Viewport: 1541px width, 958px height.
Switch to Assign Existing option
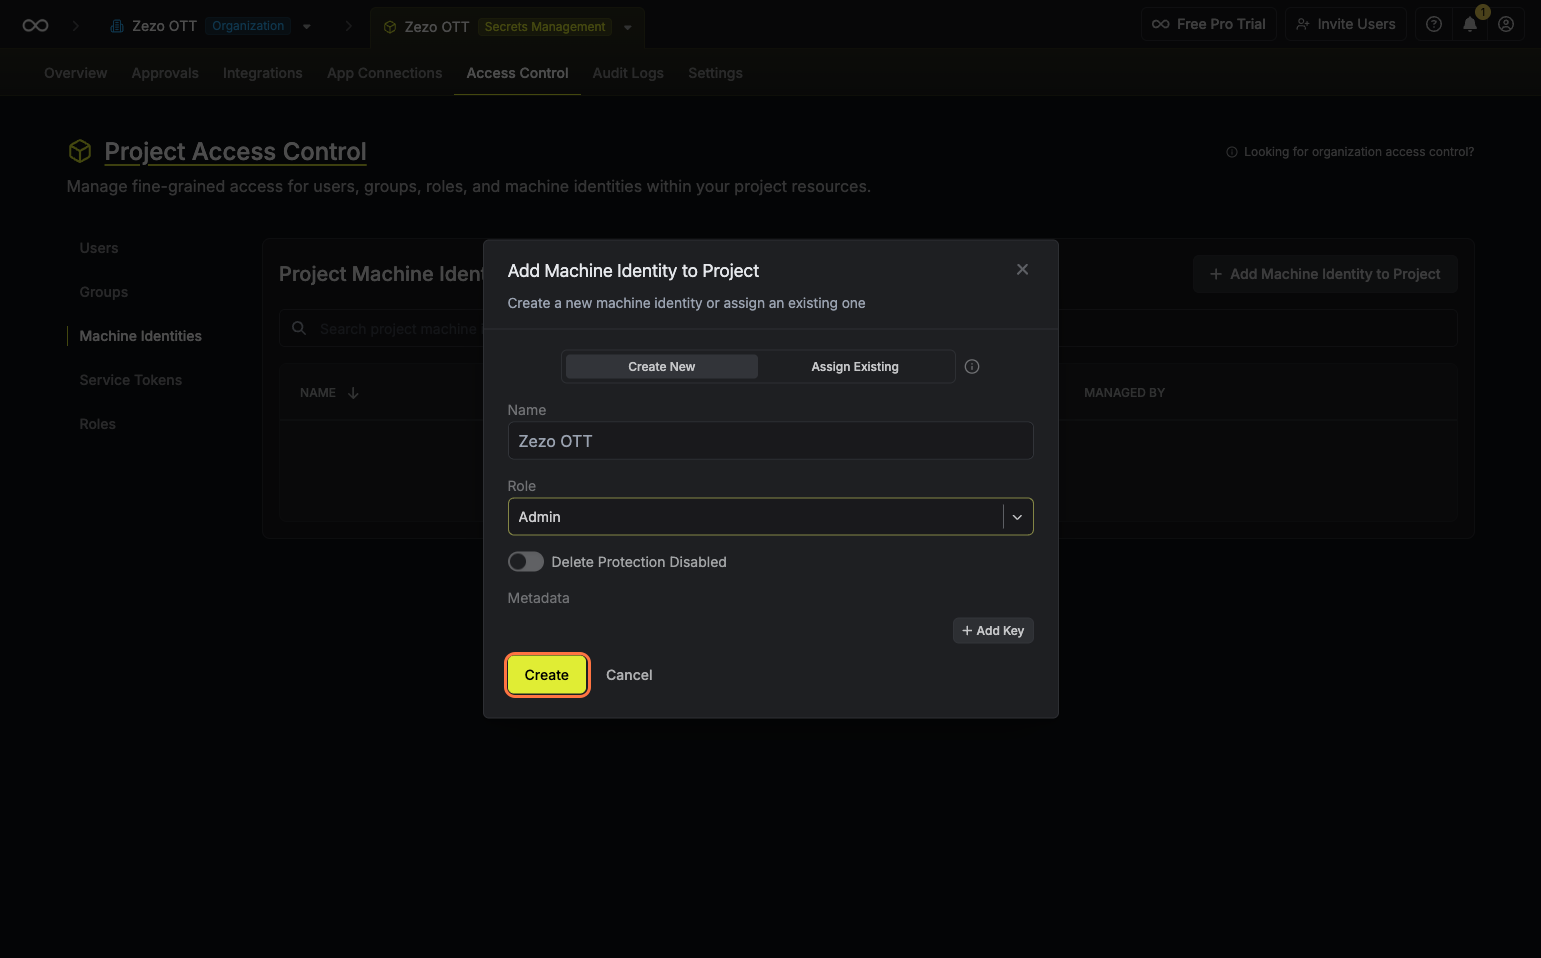click(x=854, y=367)
